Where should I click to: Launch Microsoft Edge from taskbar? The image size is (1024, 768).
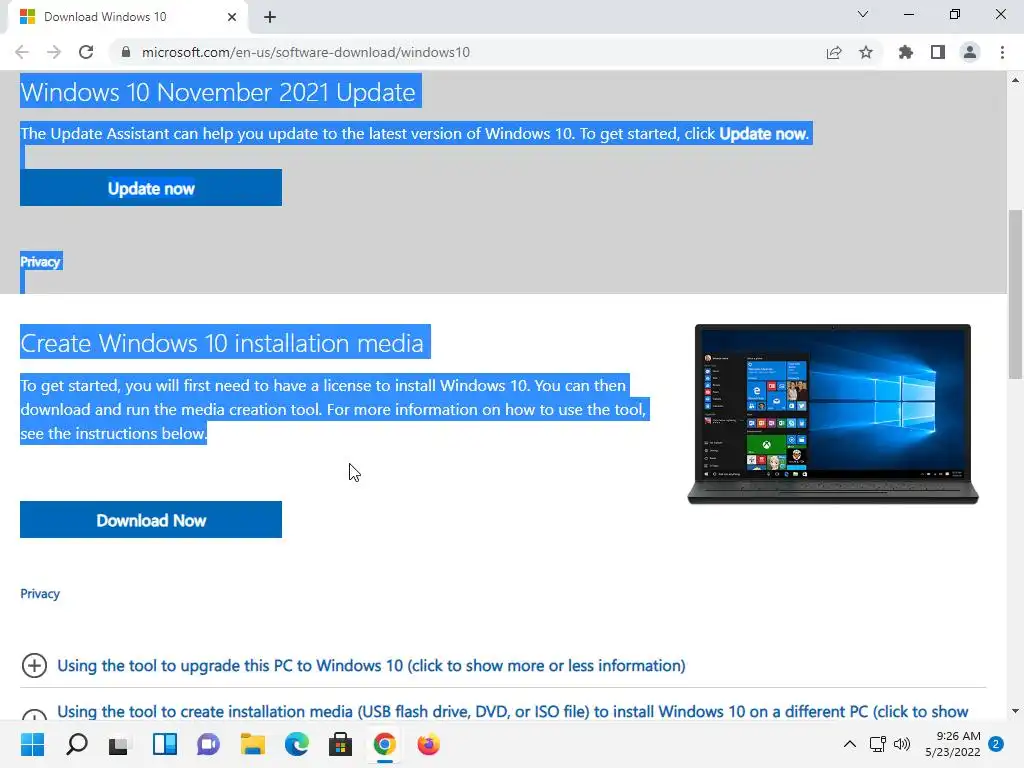[x=296, y=744]
